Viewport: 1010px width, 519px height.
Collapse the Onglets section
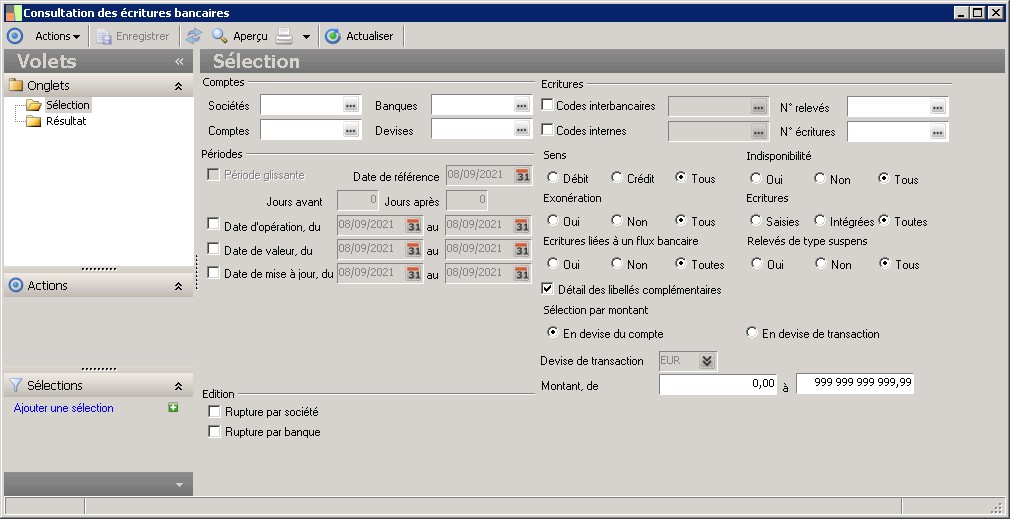(178, 86)
